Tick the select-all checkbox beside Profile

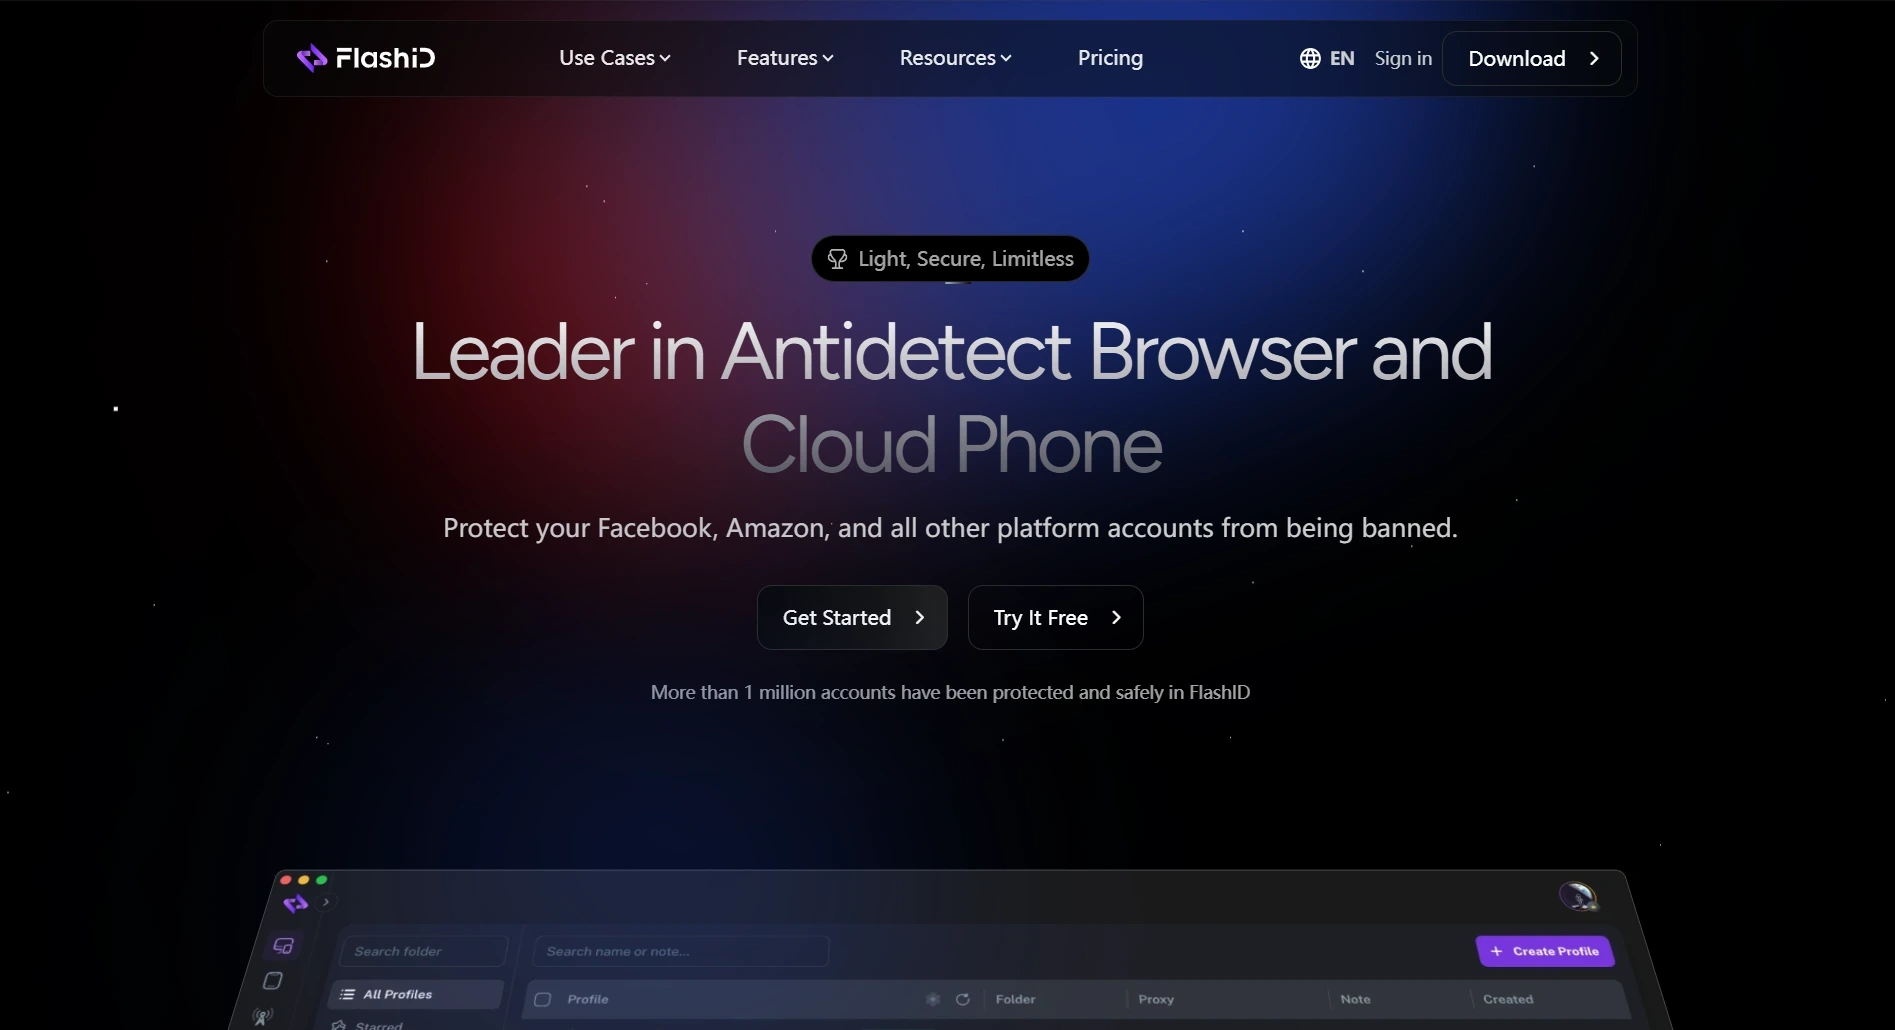pyautogui.click(x=543, y=999)
